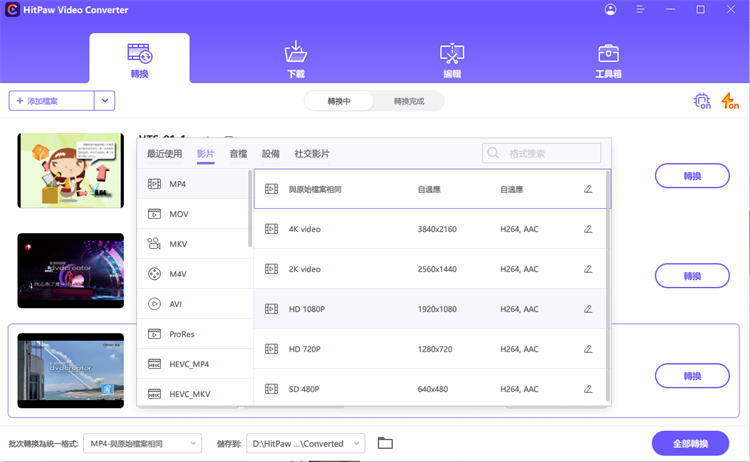Edit the 2K video preset settings
The image size is (750, 462).
pyautogui.click(x=588, y=269)
